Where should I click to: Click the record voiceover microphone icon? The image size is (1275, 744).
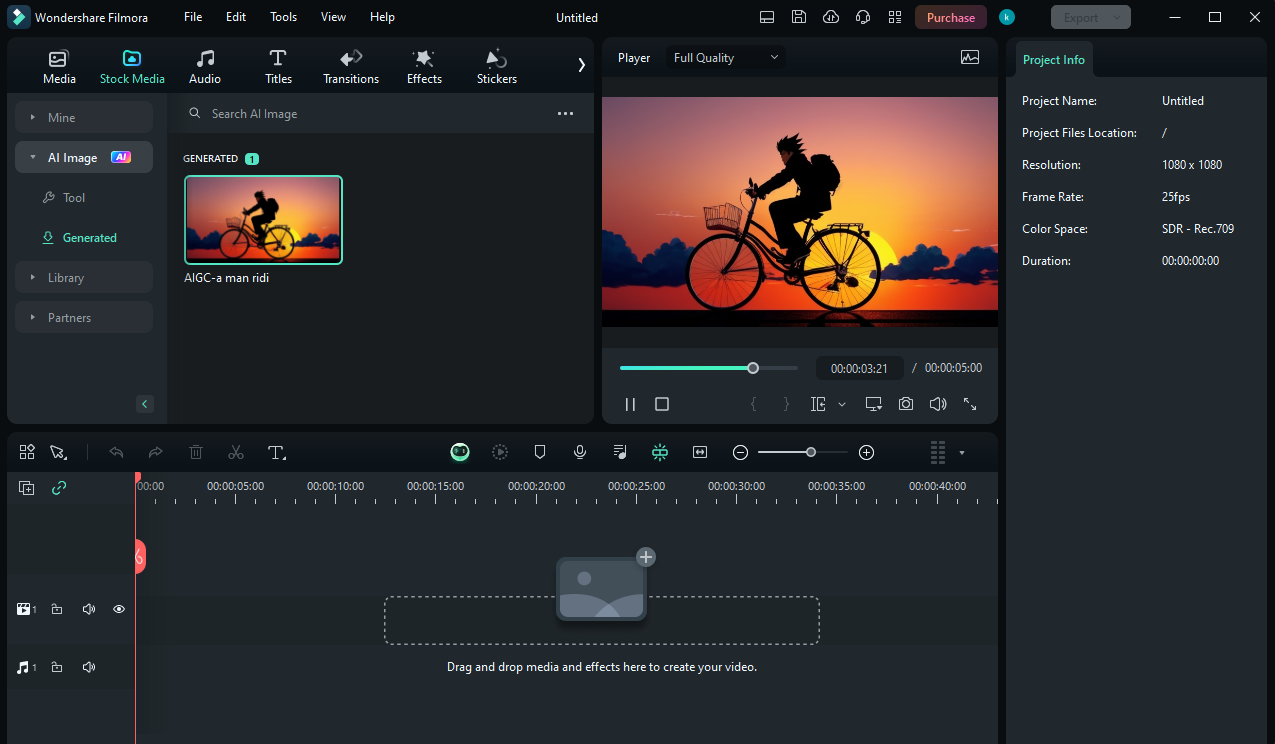[580, 452]
